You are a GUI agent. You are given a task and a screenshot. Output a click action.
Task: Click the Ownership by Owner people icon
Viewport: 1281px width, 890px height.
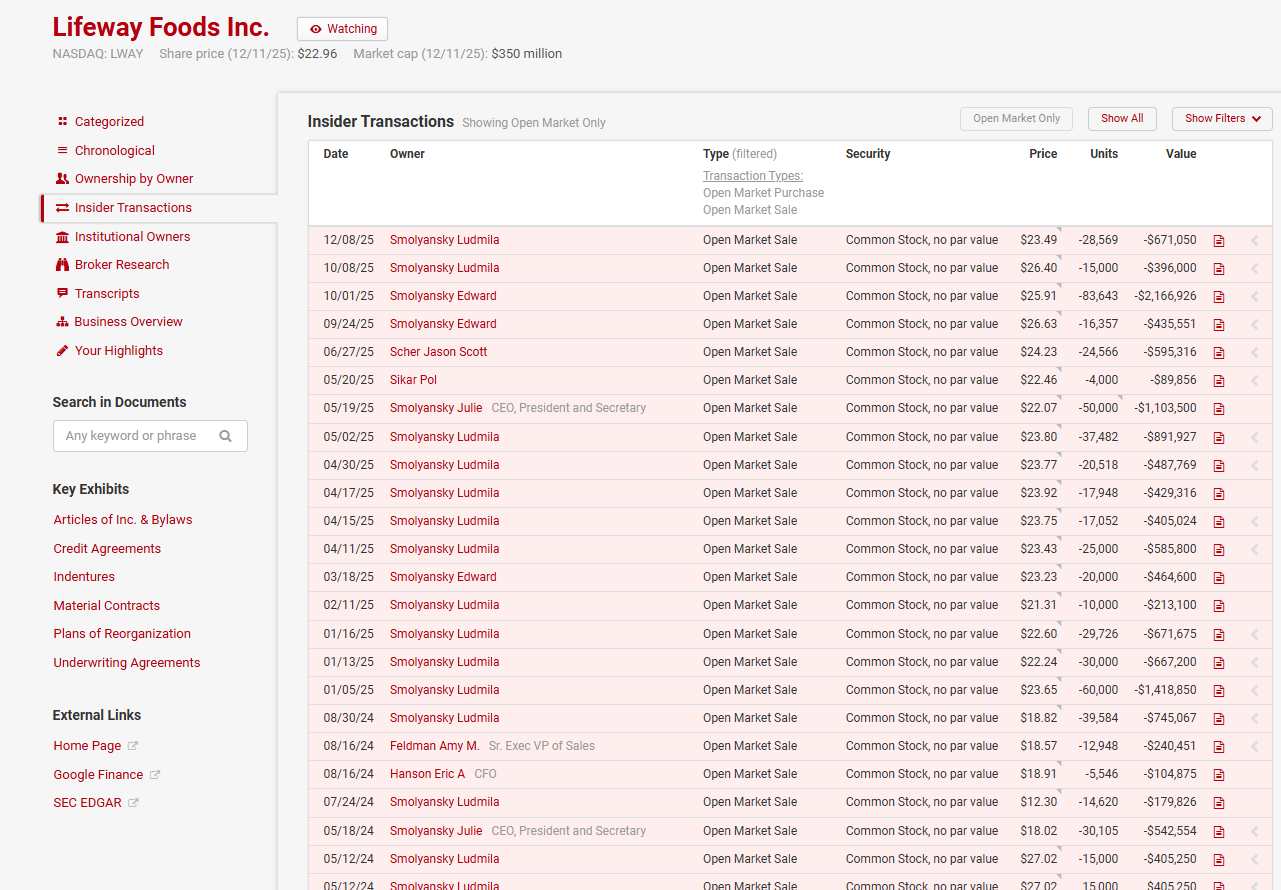coord(62,178)
